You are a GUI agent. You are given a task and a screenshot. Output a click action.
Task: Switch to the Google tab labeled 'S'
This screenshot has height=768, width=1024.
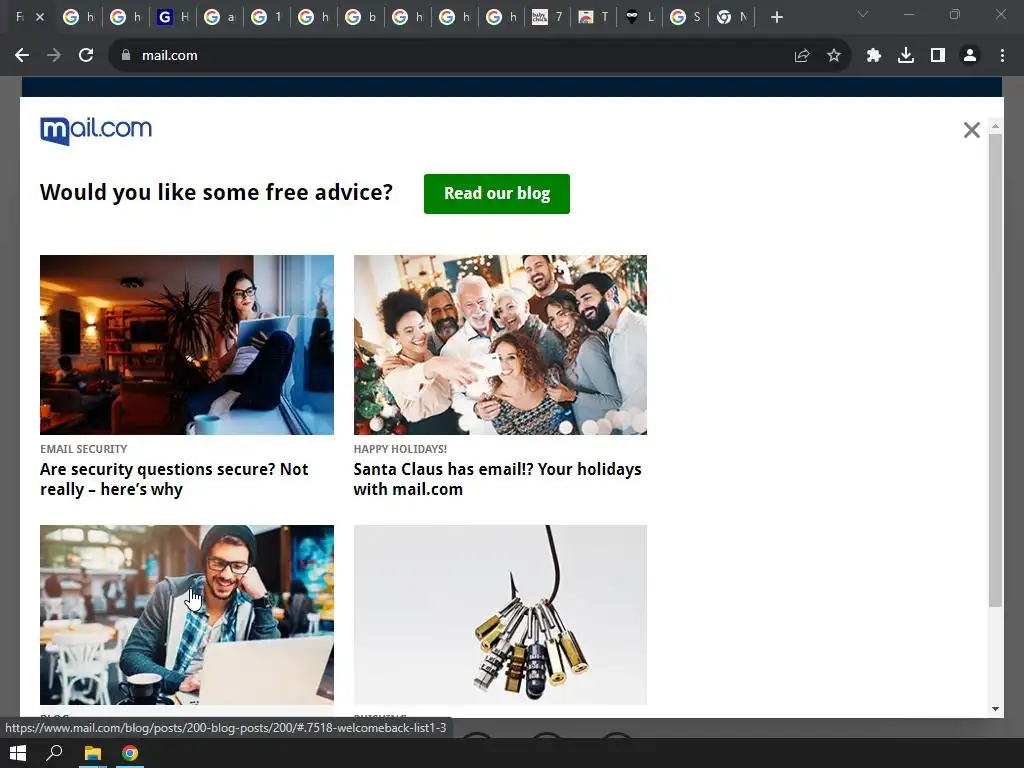(x=686, y=17)
